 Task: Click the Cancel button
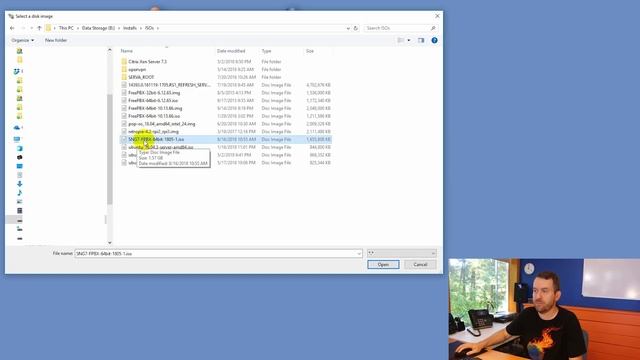coord(420,264)
